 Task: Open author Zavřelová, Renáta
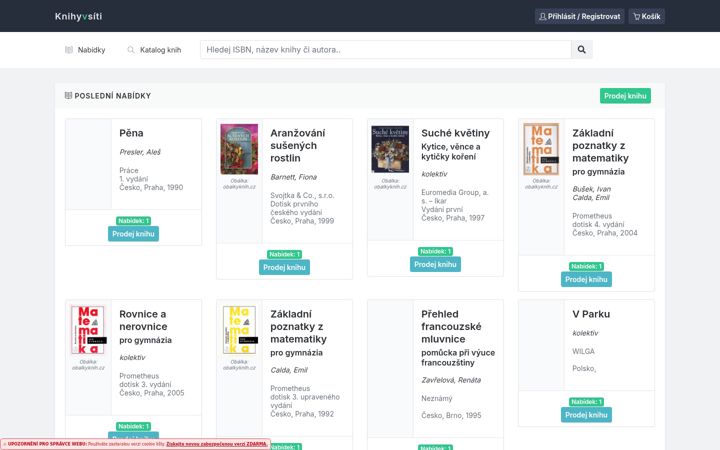pos(451,380)
